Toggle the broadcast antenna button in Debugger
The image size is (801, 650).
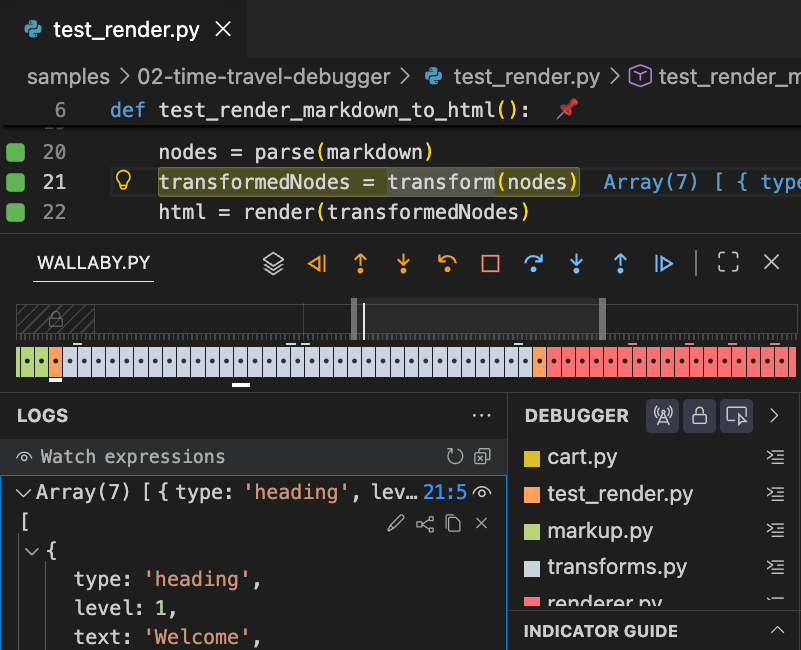point(663,416)
